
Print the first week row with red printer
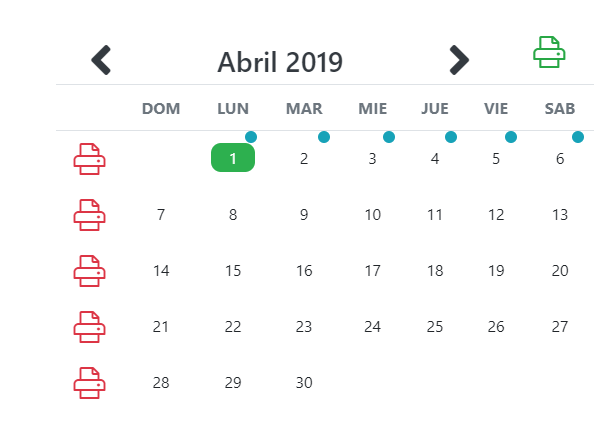pos(89,159)
